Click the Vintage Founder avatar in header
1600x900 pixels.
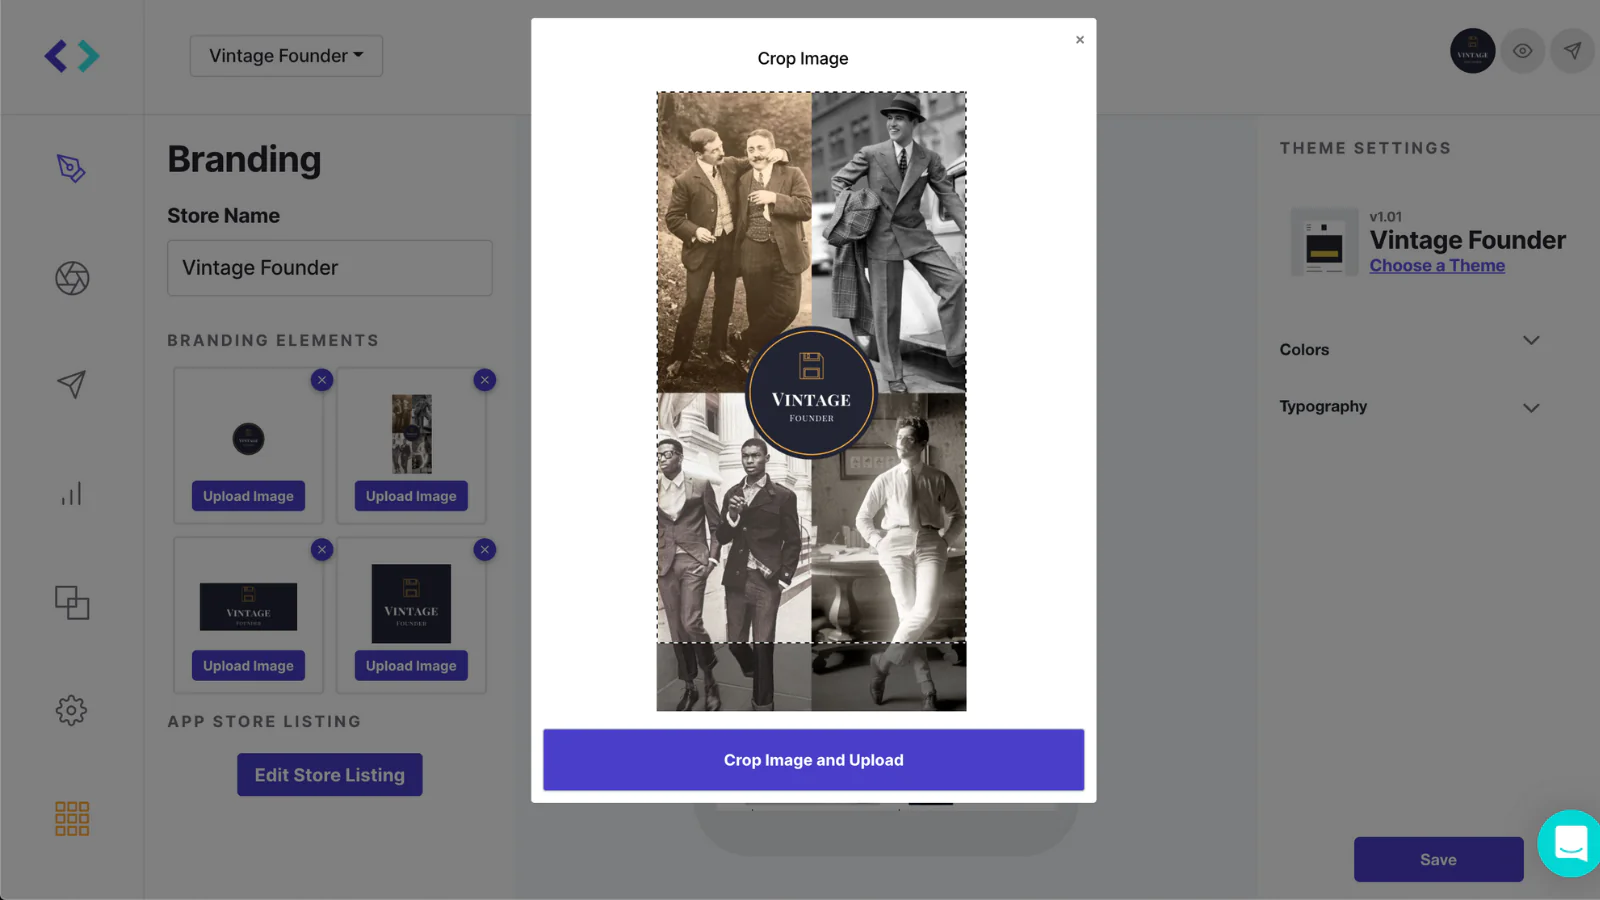pos(1473,51)
